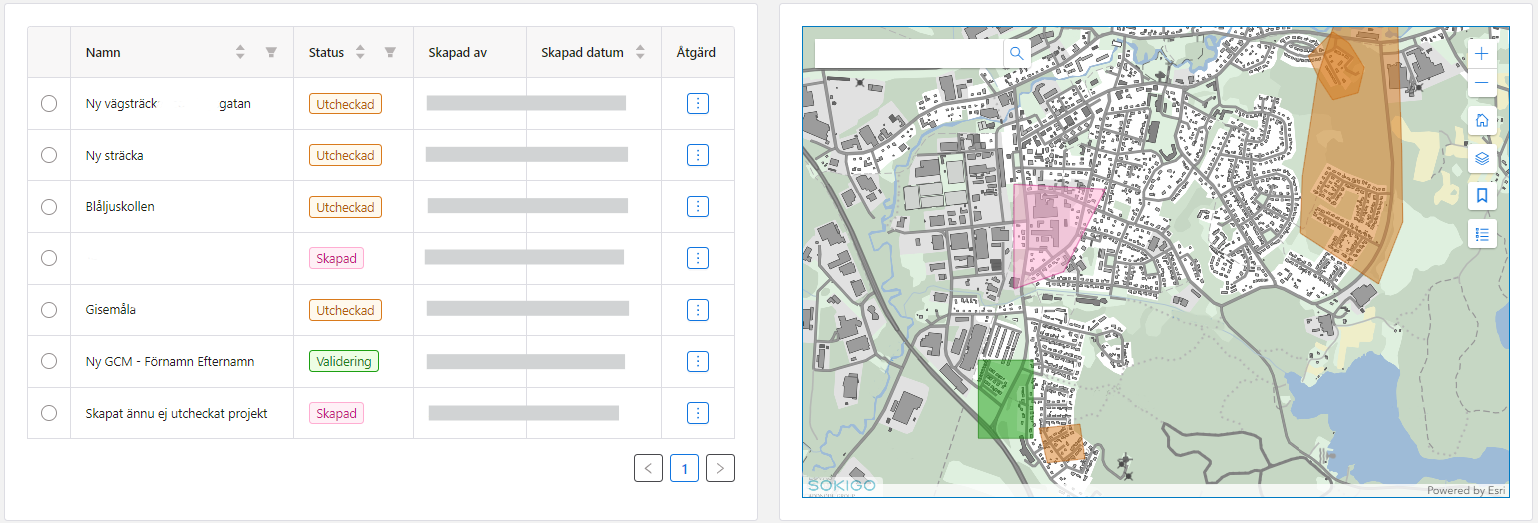Show the map legend list
Screen dimensions: 1538x523
(x=1481, y=235)
